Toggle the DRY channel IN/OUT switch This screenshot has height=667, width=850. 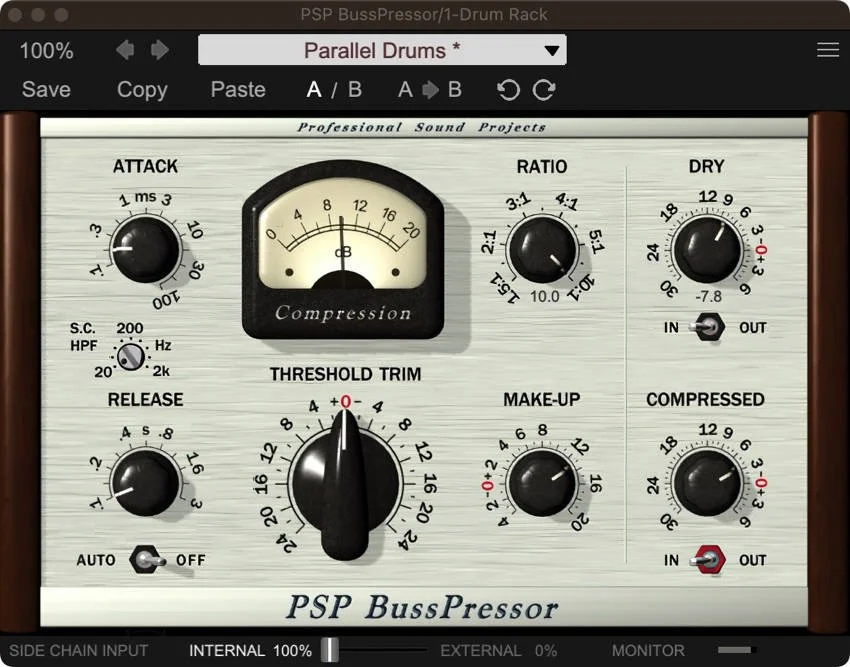click(x=710, y=327)
